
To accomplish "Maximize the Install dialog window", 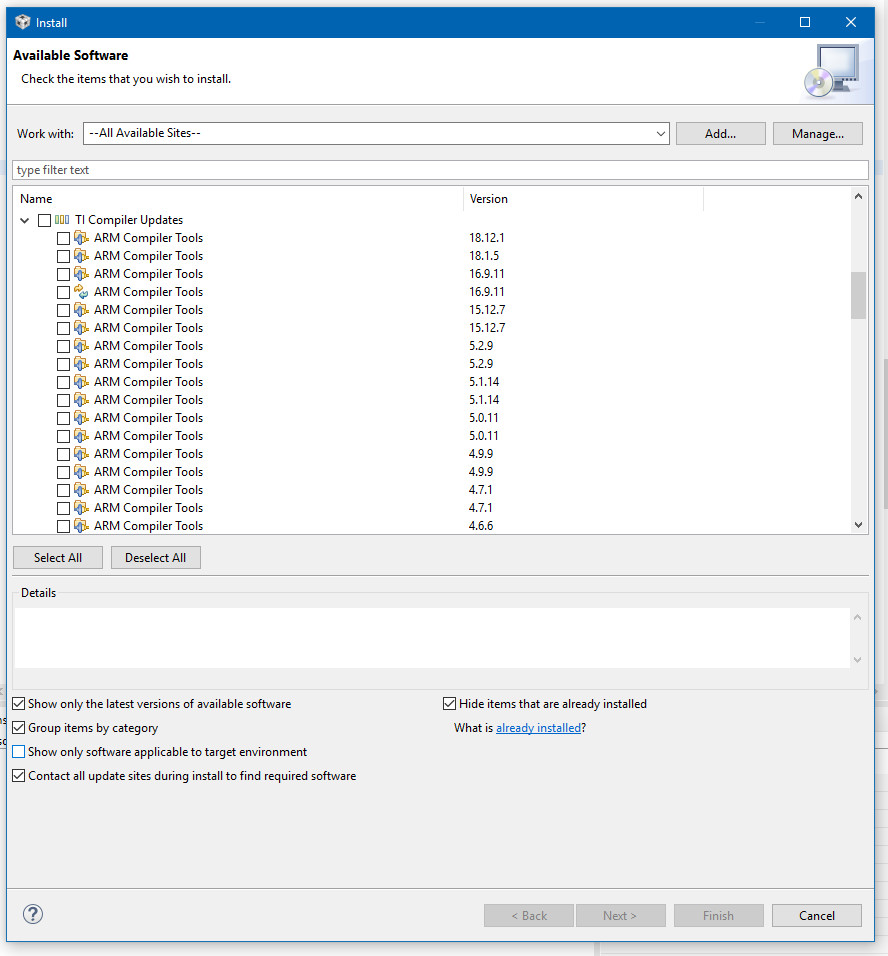I will coord(805,23).
